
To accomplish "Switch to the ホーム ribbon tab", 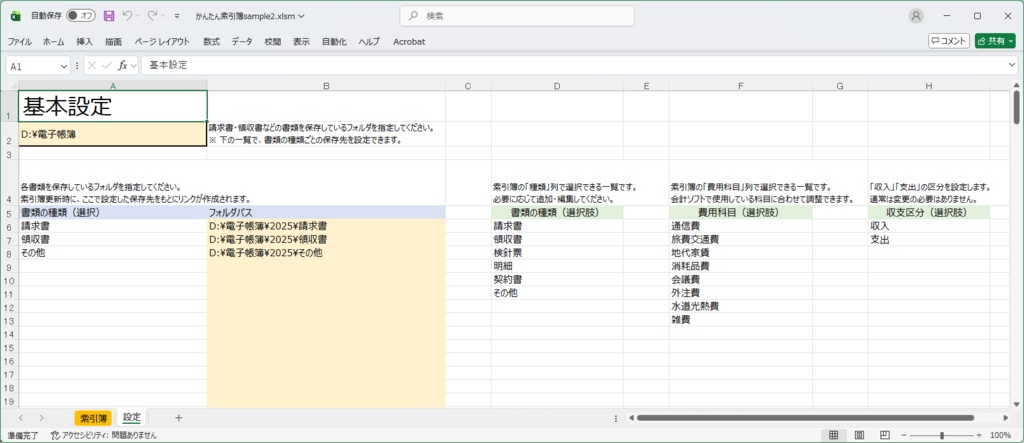I will click(54, 41).
